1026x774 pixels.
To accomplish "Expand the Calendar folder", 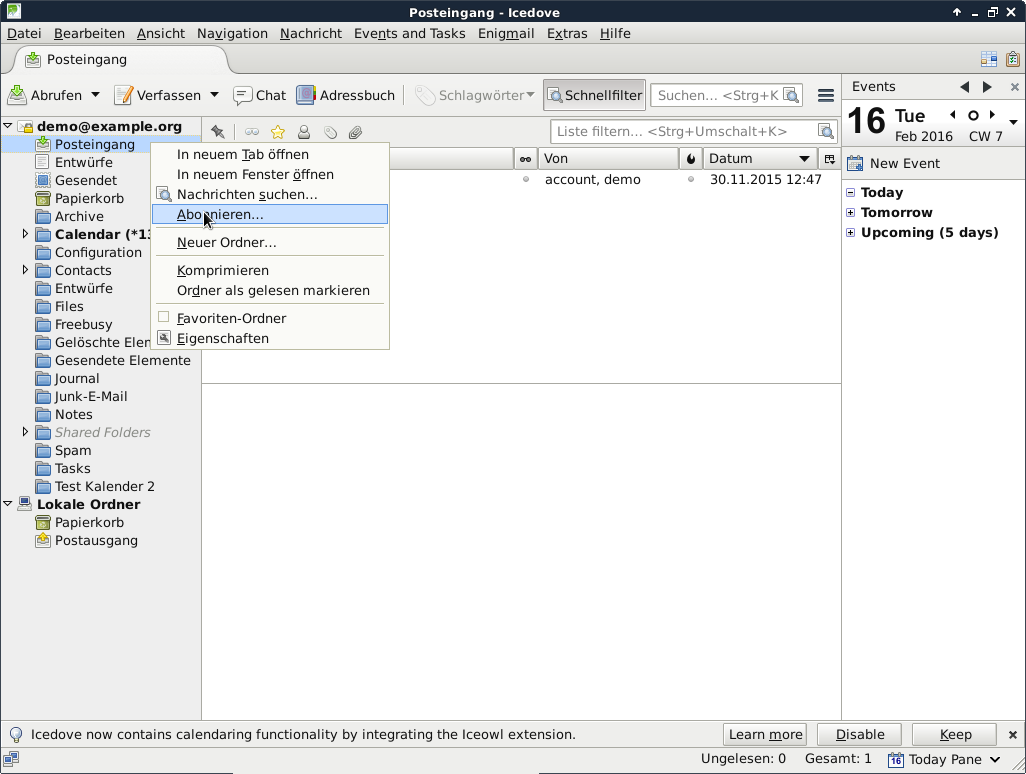I will point(25,234).
